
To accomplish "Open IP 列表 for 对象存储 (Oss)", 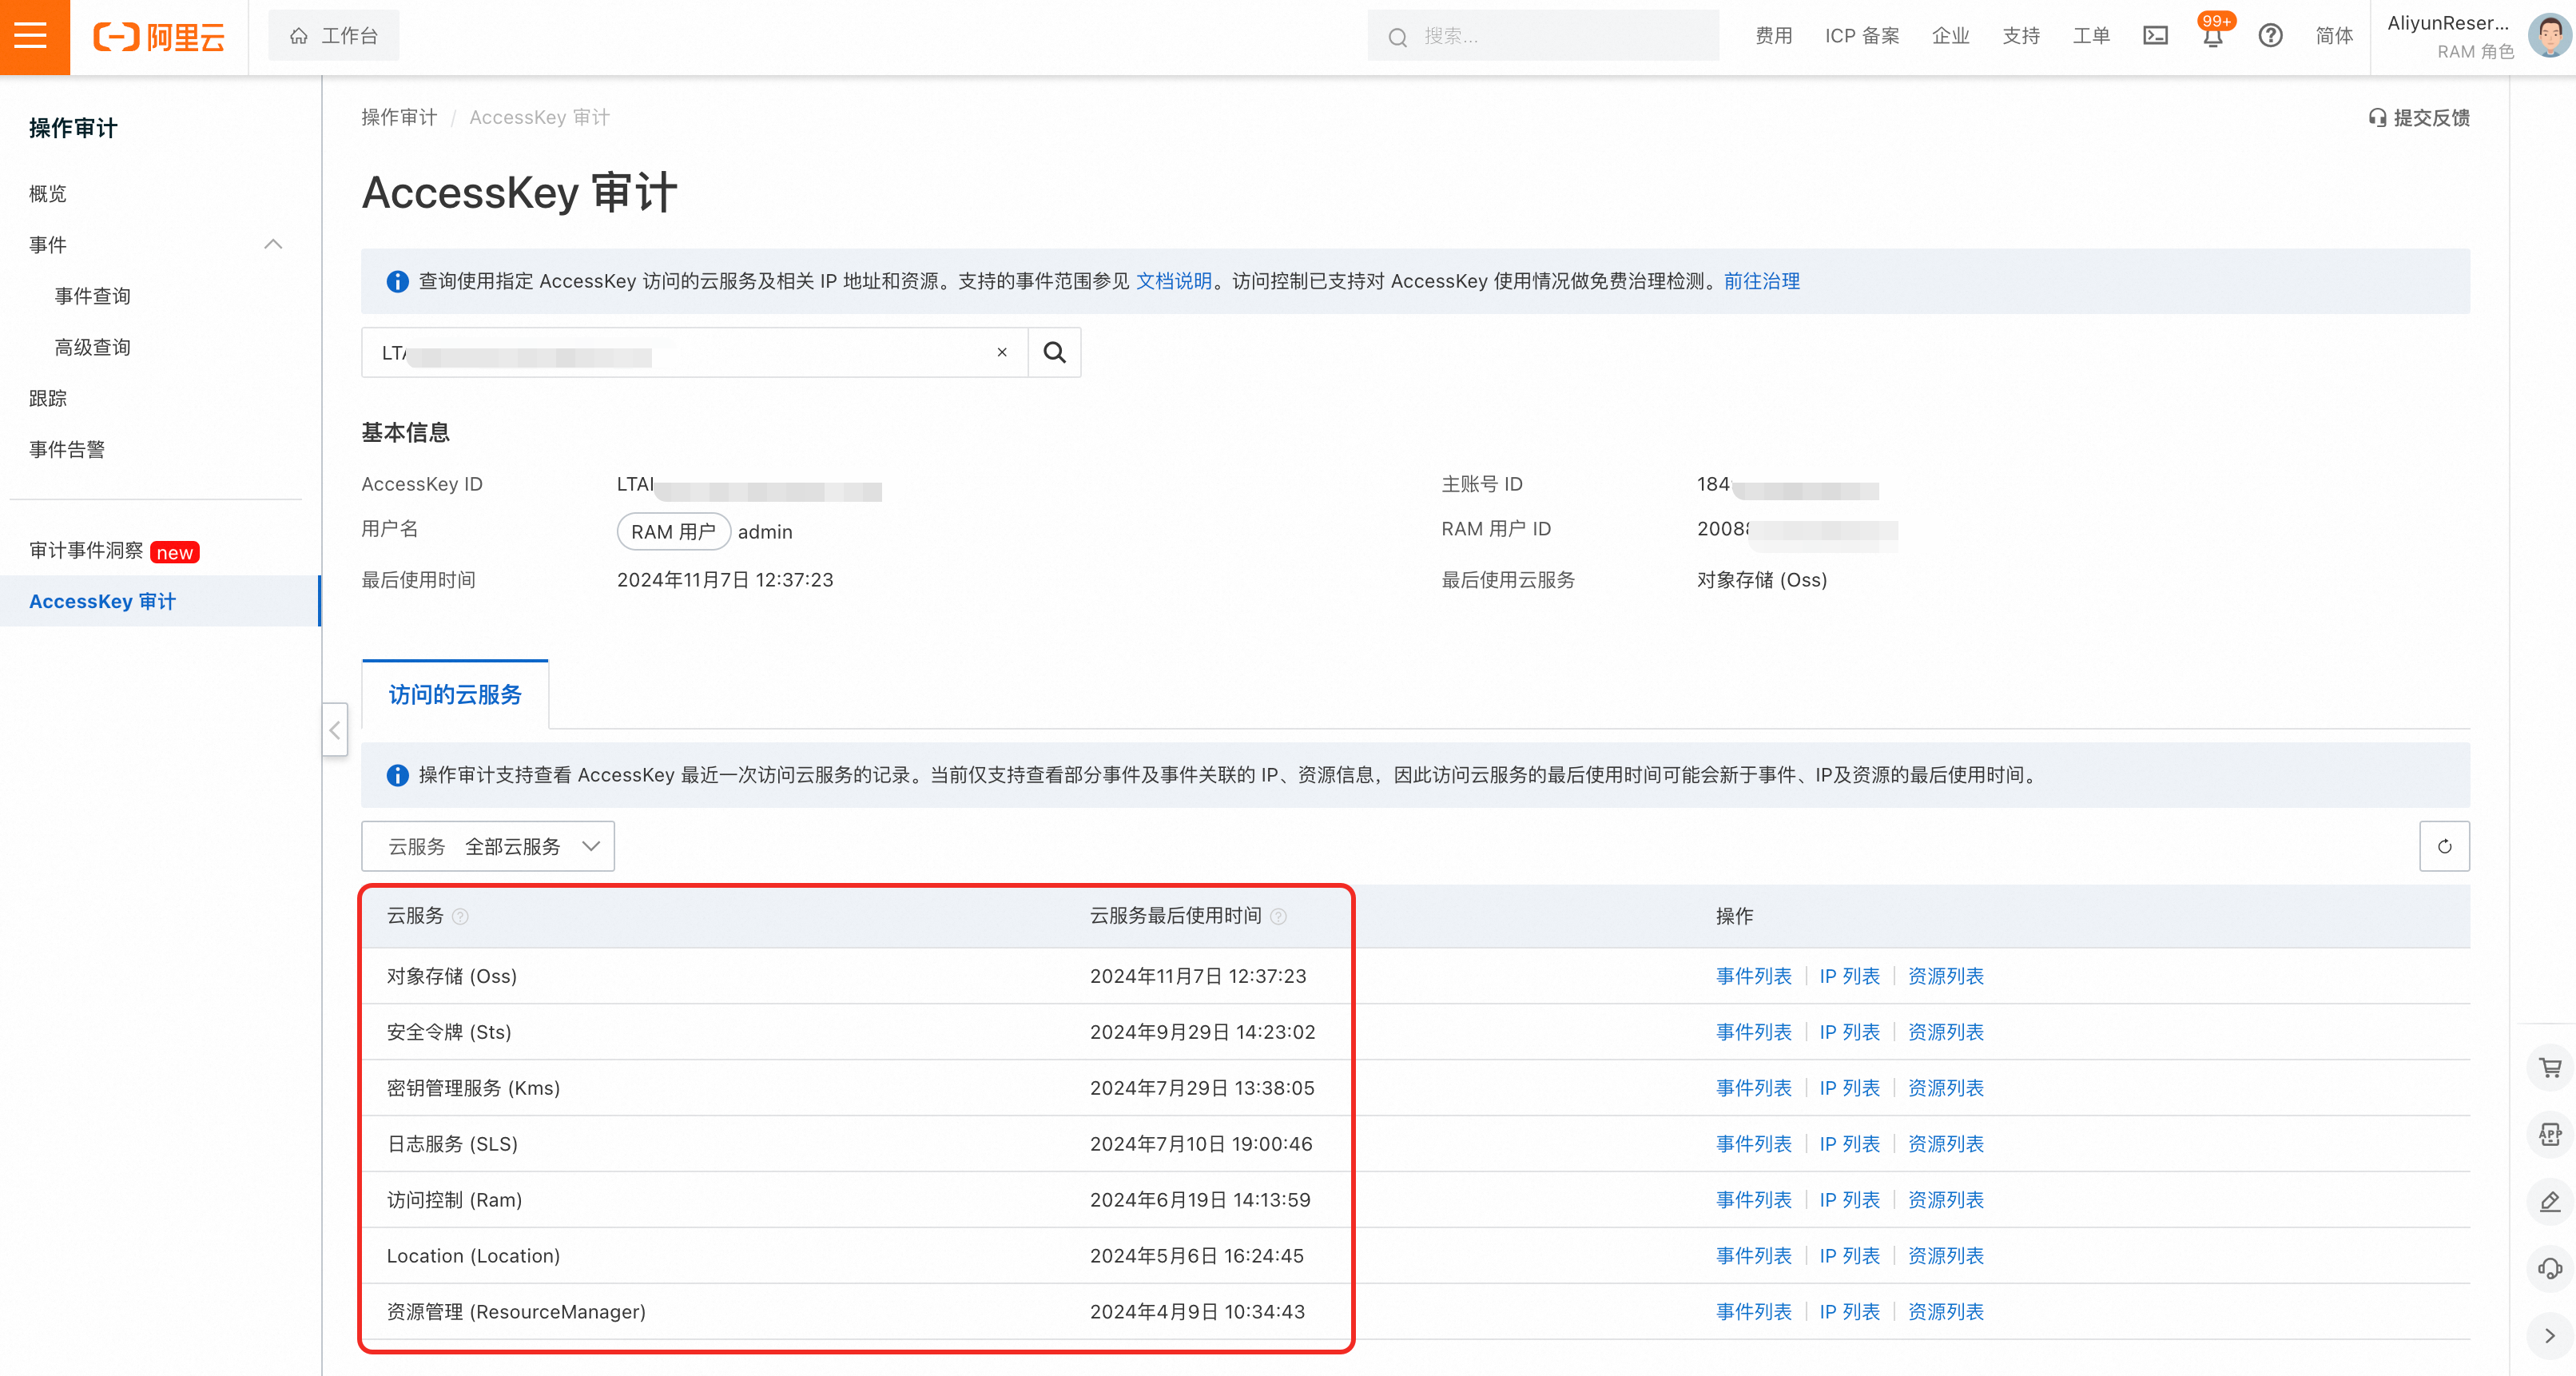I will (x=1850, y=976).
